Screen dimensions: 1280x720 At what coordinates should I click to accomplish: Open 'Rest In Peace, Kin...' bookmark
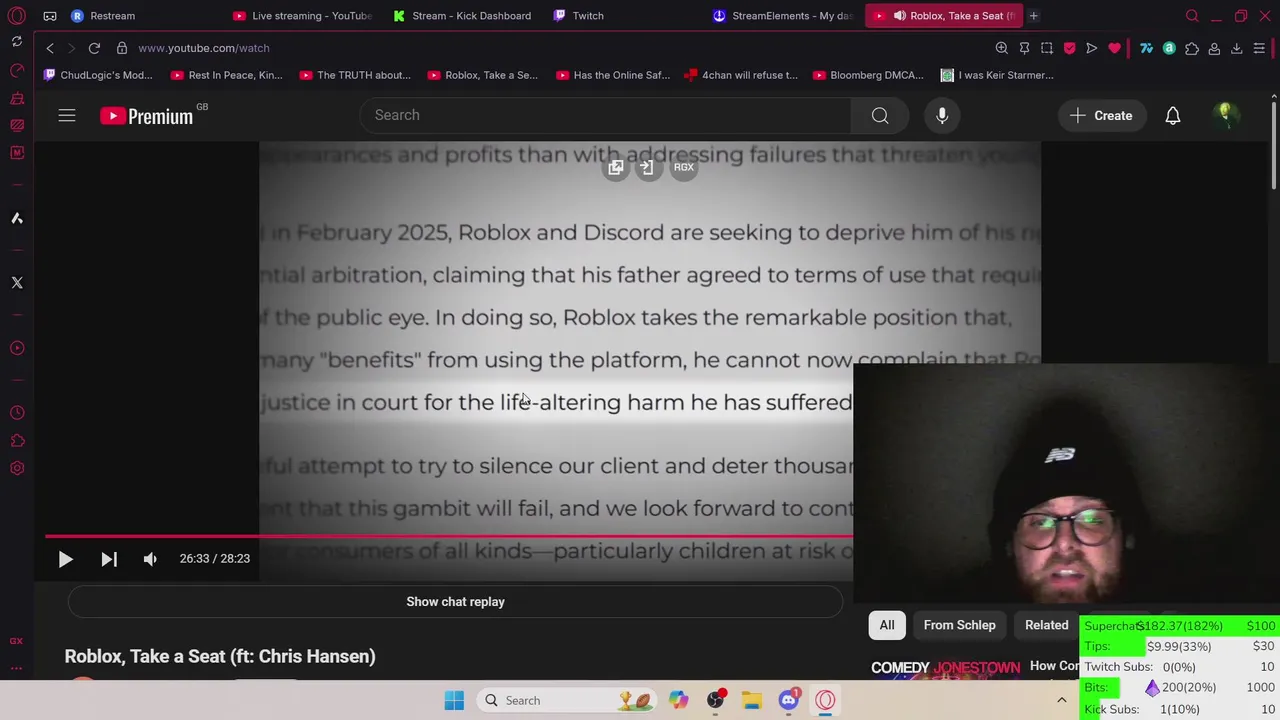(x=227, y=75)
